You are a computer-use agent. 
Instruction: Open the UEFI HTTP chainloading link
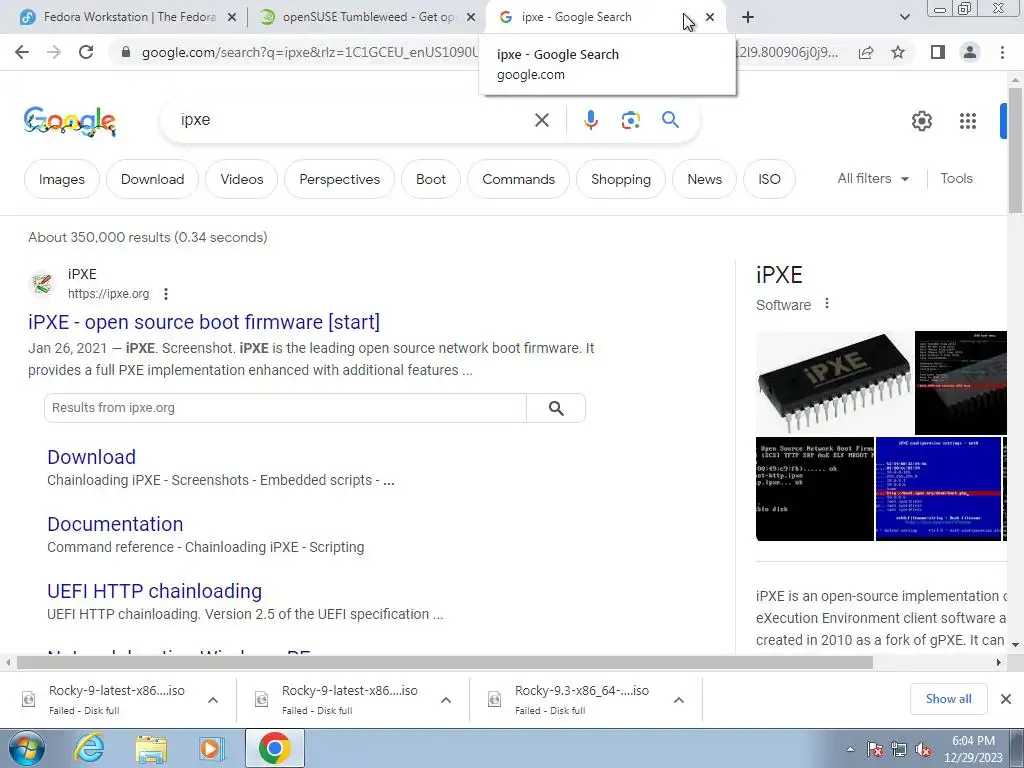(x=154, y=591)
